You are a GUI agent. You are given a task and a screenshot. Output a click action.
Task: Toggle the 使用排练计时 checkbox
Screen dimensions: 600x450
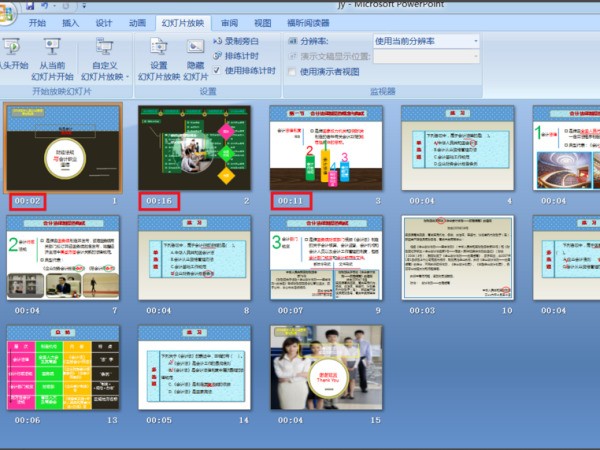point(218,71)
